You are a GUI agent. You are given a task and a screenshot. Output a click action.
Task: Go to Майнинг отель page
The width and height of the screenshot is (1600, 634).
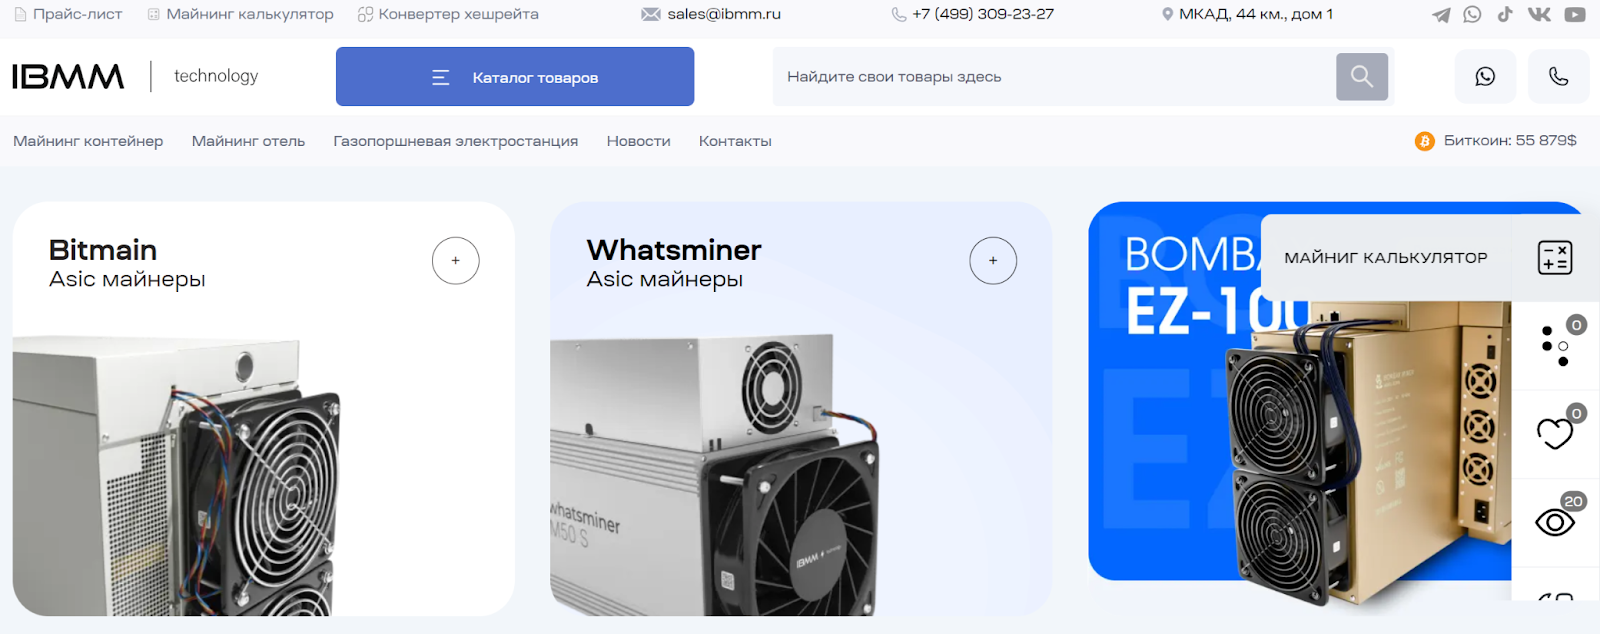click(248, 141)
